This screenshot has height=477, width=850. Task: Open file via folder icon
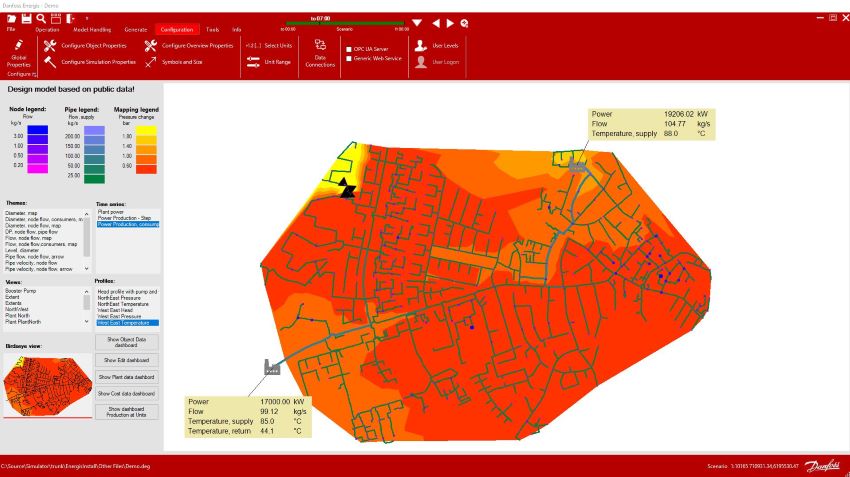(11, 18)
